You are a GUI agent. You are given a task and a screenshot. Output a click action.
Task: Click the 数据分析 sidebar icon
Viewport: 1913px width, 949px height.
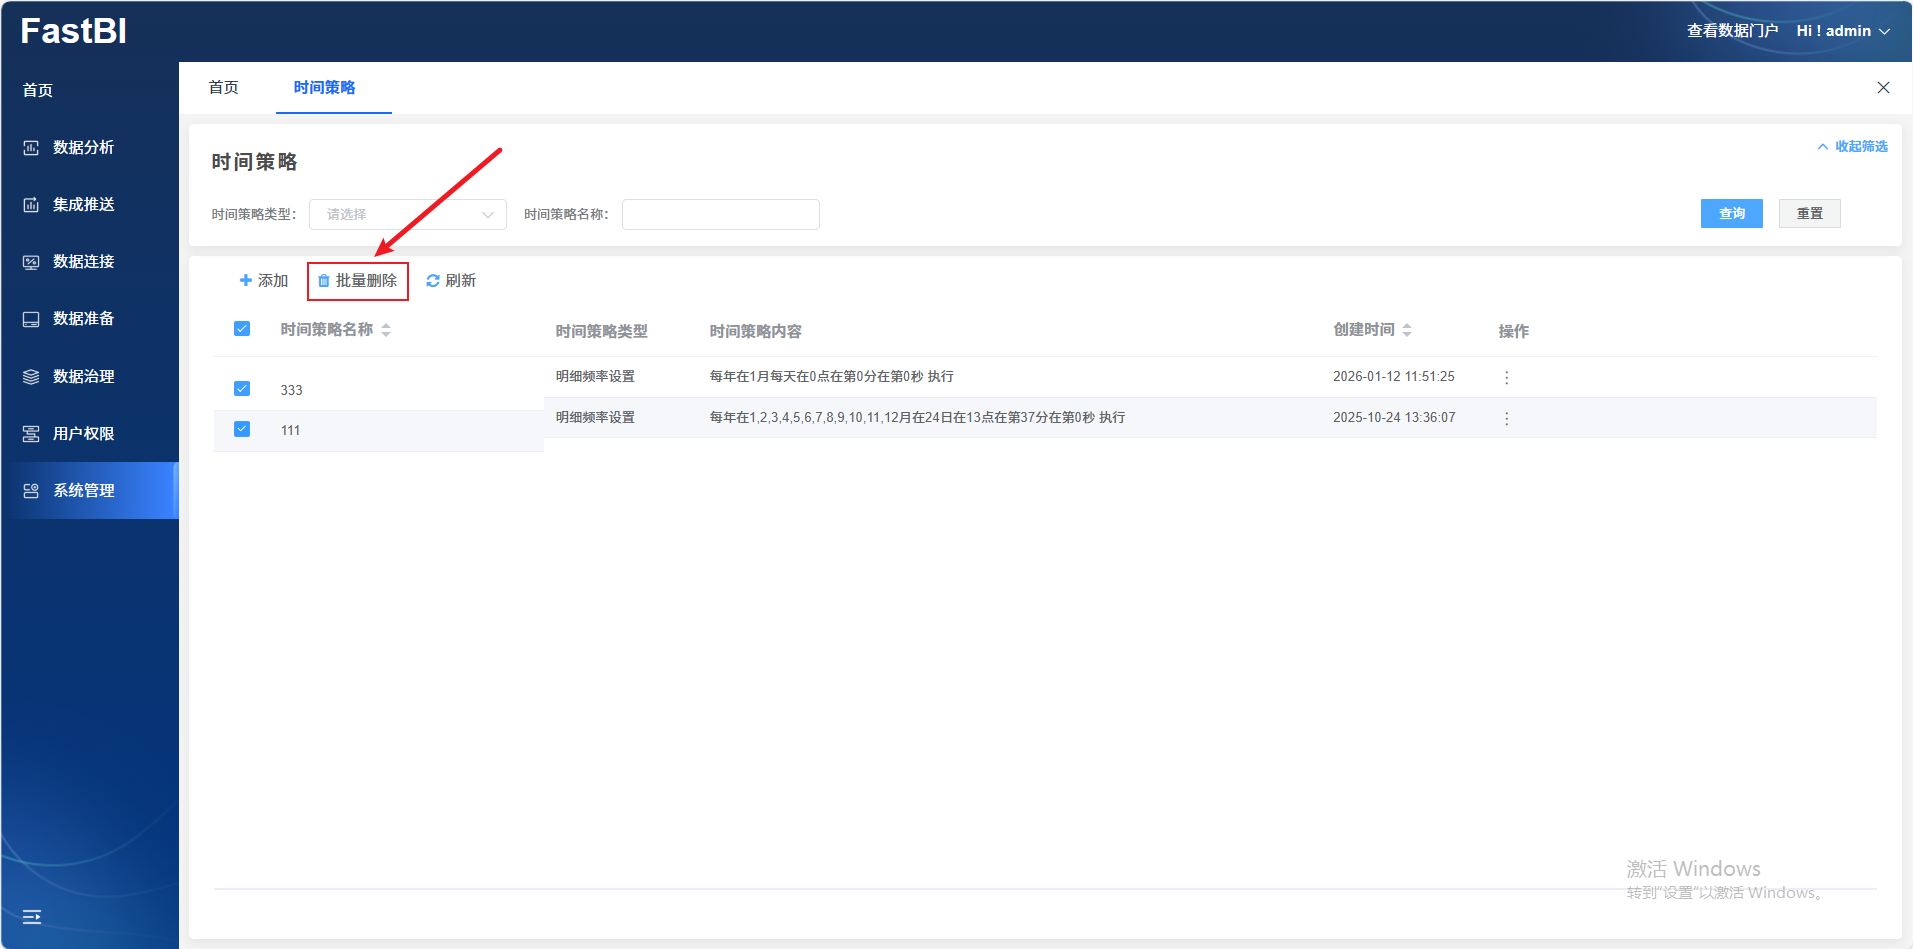[x=31, y=148]
